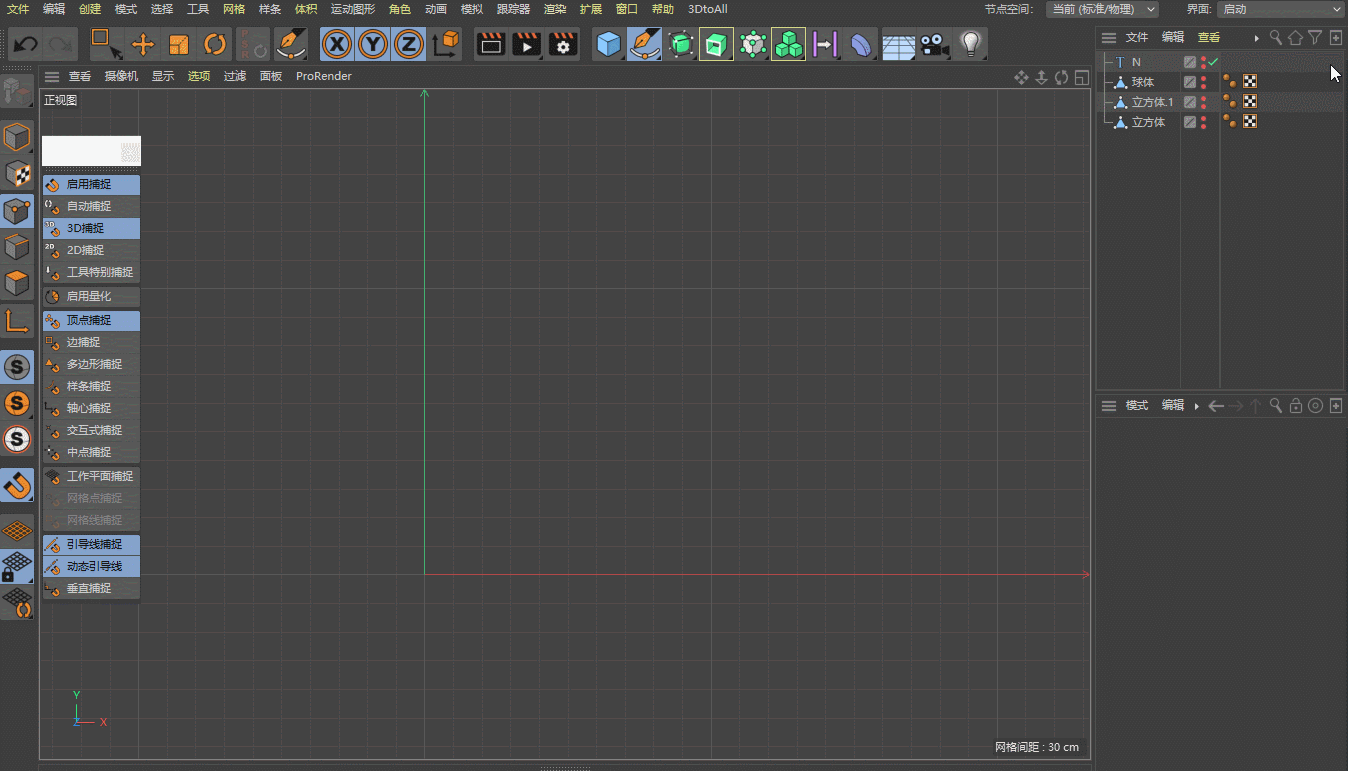This screenshot has height=771, width=1348.
Task: Open the 运动图形 menu
Action: [x=352, y=9]
